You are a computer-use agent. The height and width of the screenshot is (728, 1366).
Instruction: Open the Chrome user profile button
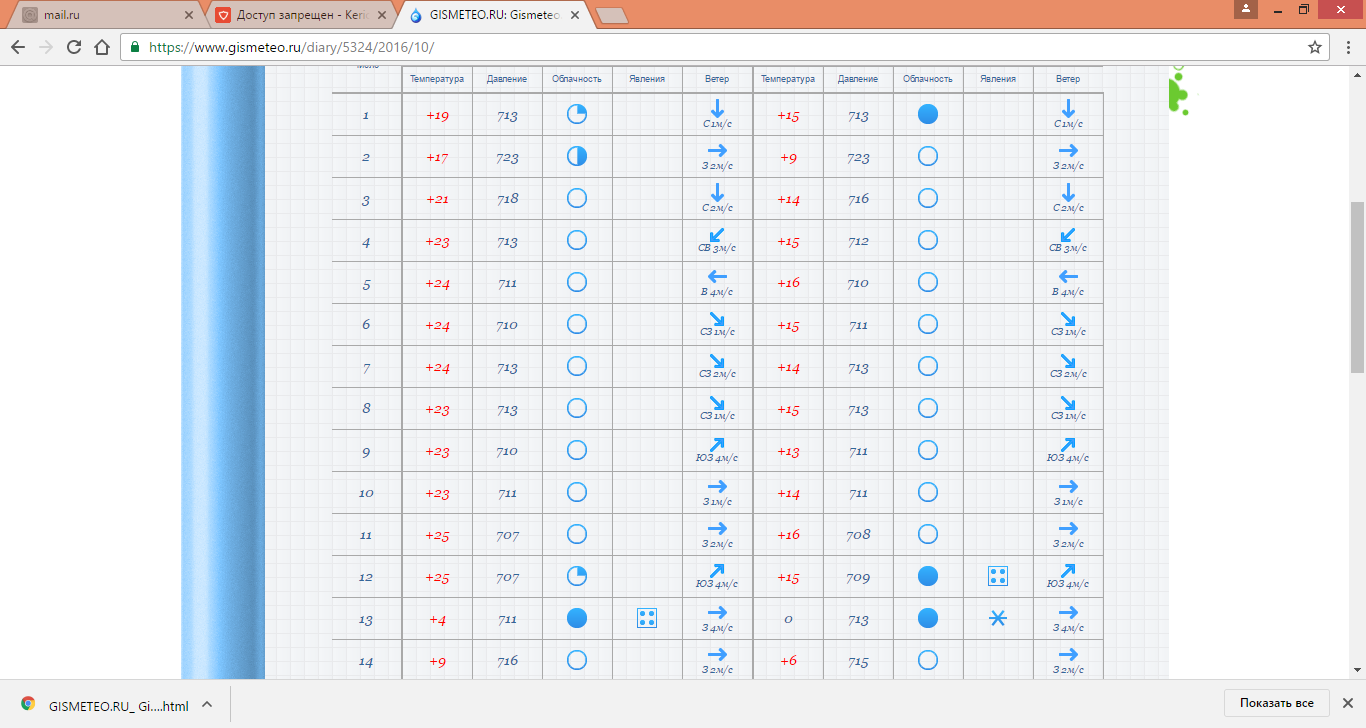[1246, 9]
